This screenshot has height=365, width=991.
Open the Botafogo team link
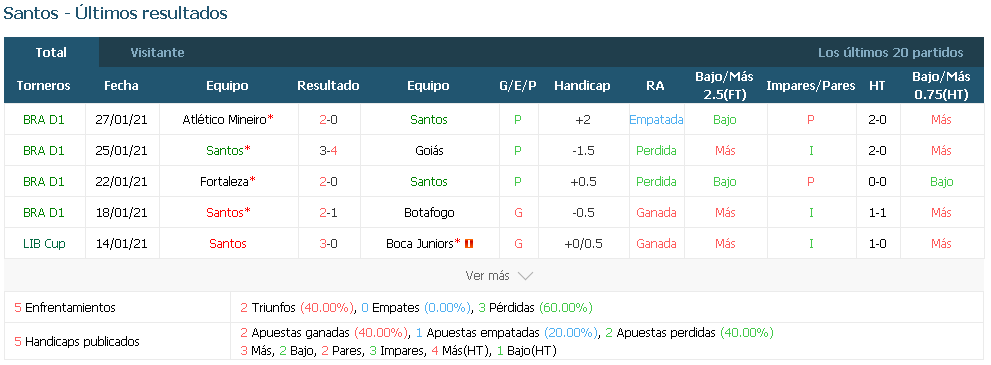429,212
